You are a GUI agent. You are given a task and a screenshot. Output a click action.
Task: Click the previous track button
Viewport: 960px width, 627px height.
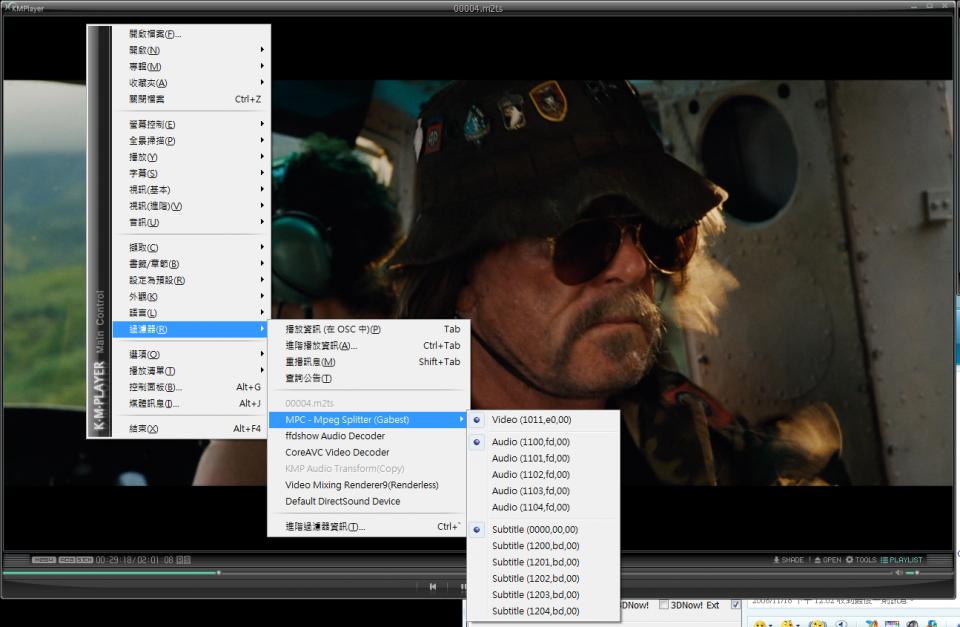click(x=432, y=587)
